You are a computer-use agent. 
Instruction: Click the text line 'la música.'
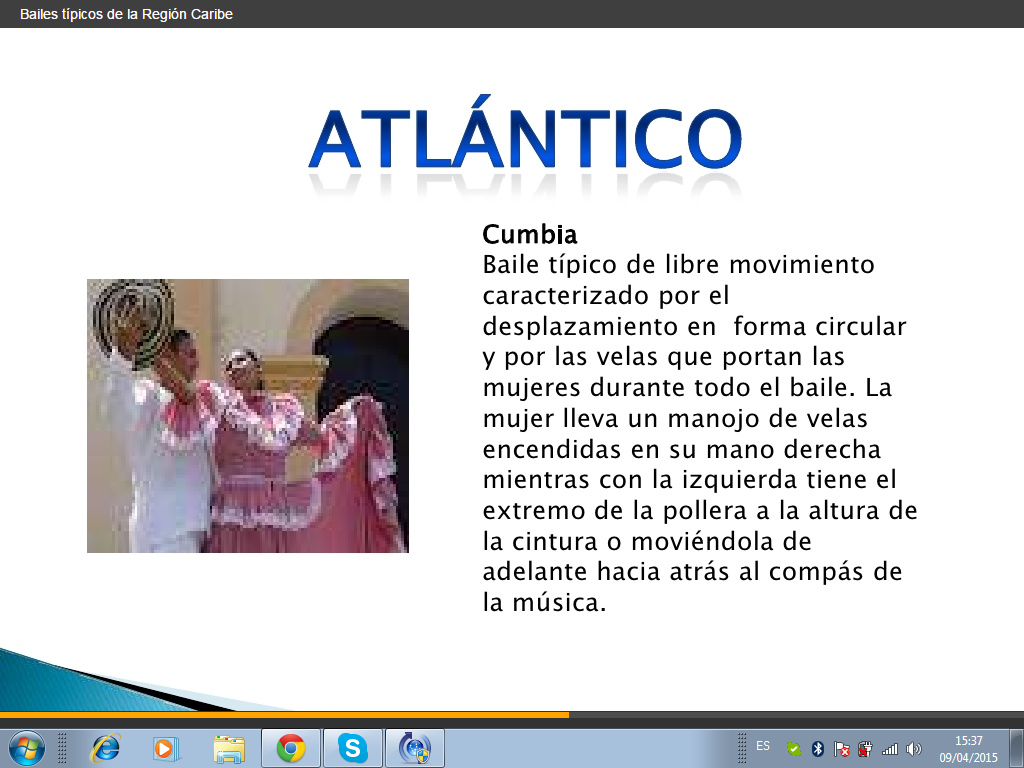[545, 602]
